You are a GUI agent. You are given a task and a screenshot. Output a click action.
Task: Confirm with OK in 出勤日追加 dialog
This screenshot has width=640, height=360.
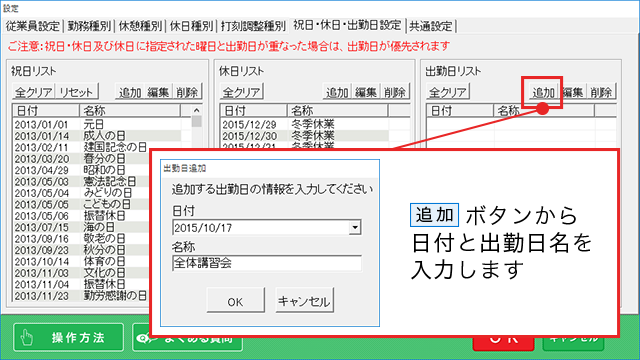coord(236,300)
